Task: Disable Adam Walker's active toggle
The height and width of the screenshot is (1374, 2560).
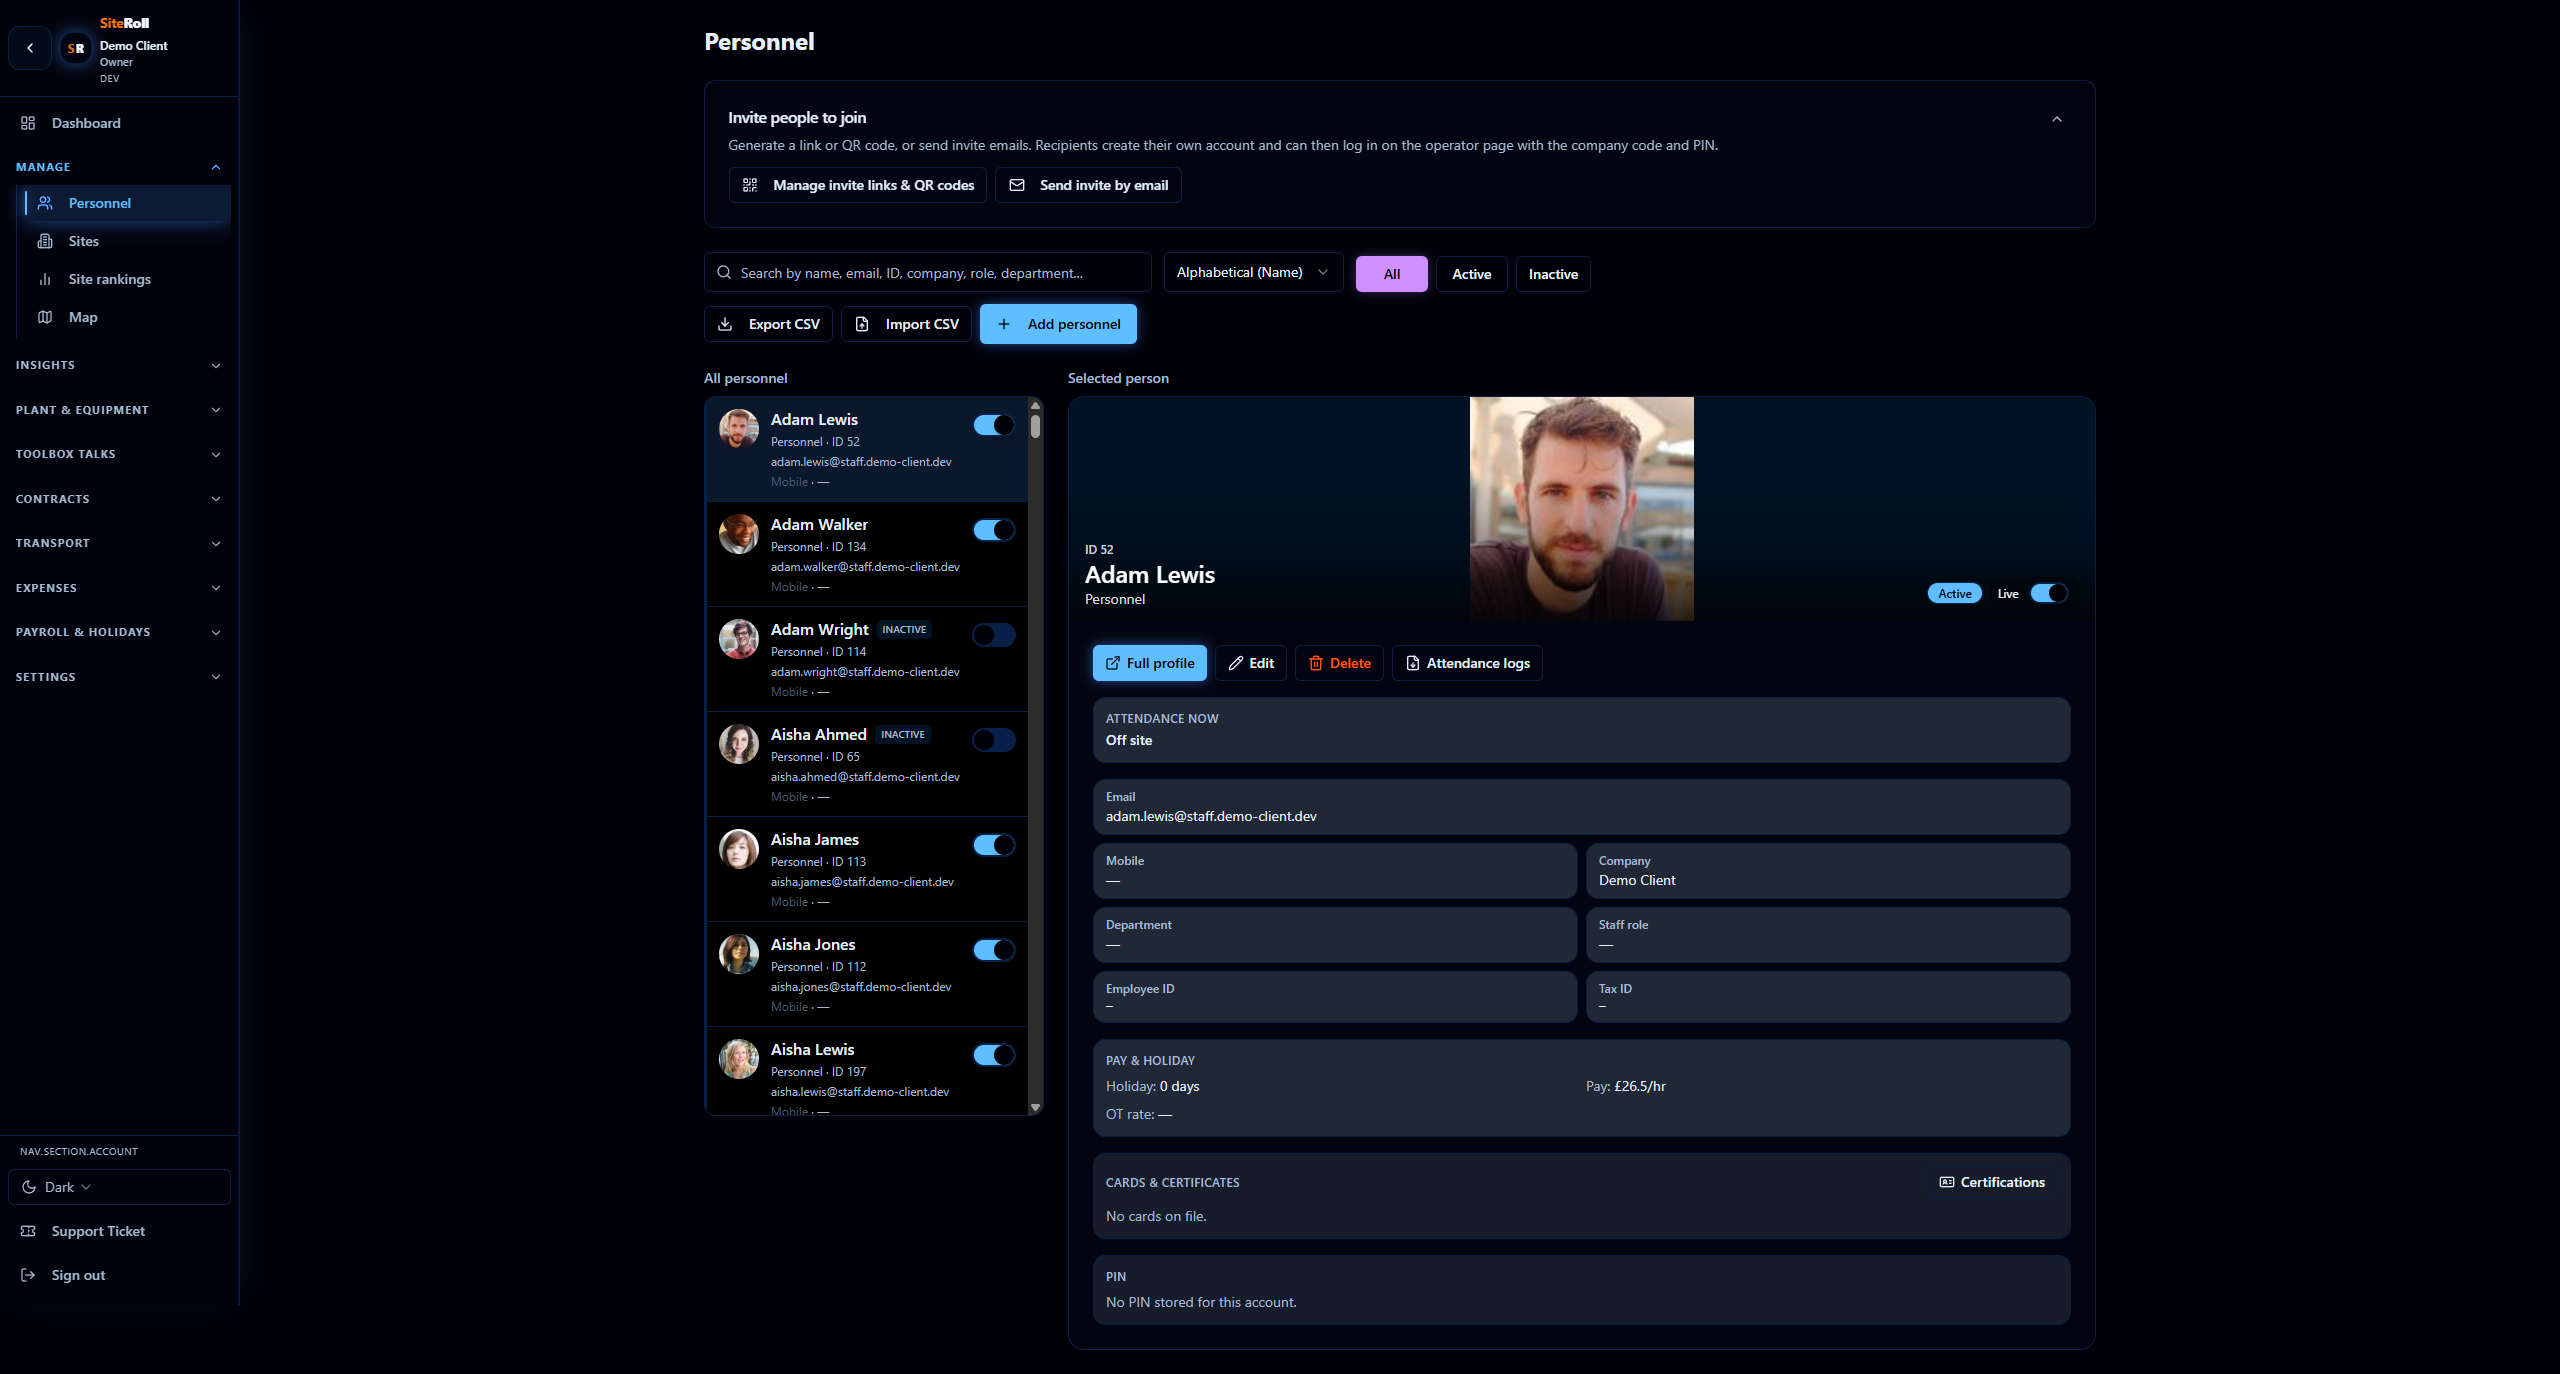Action: [x=993, y=530]
